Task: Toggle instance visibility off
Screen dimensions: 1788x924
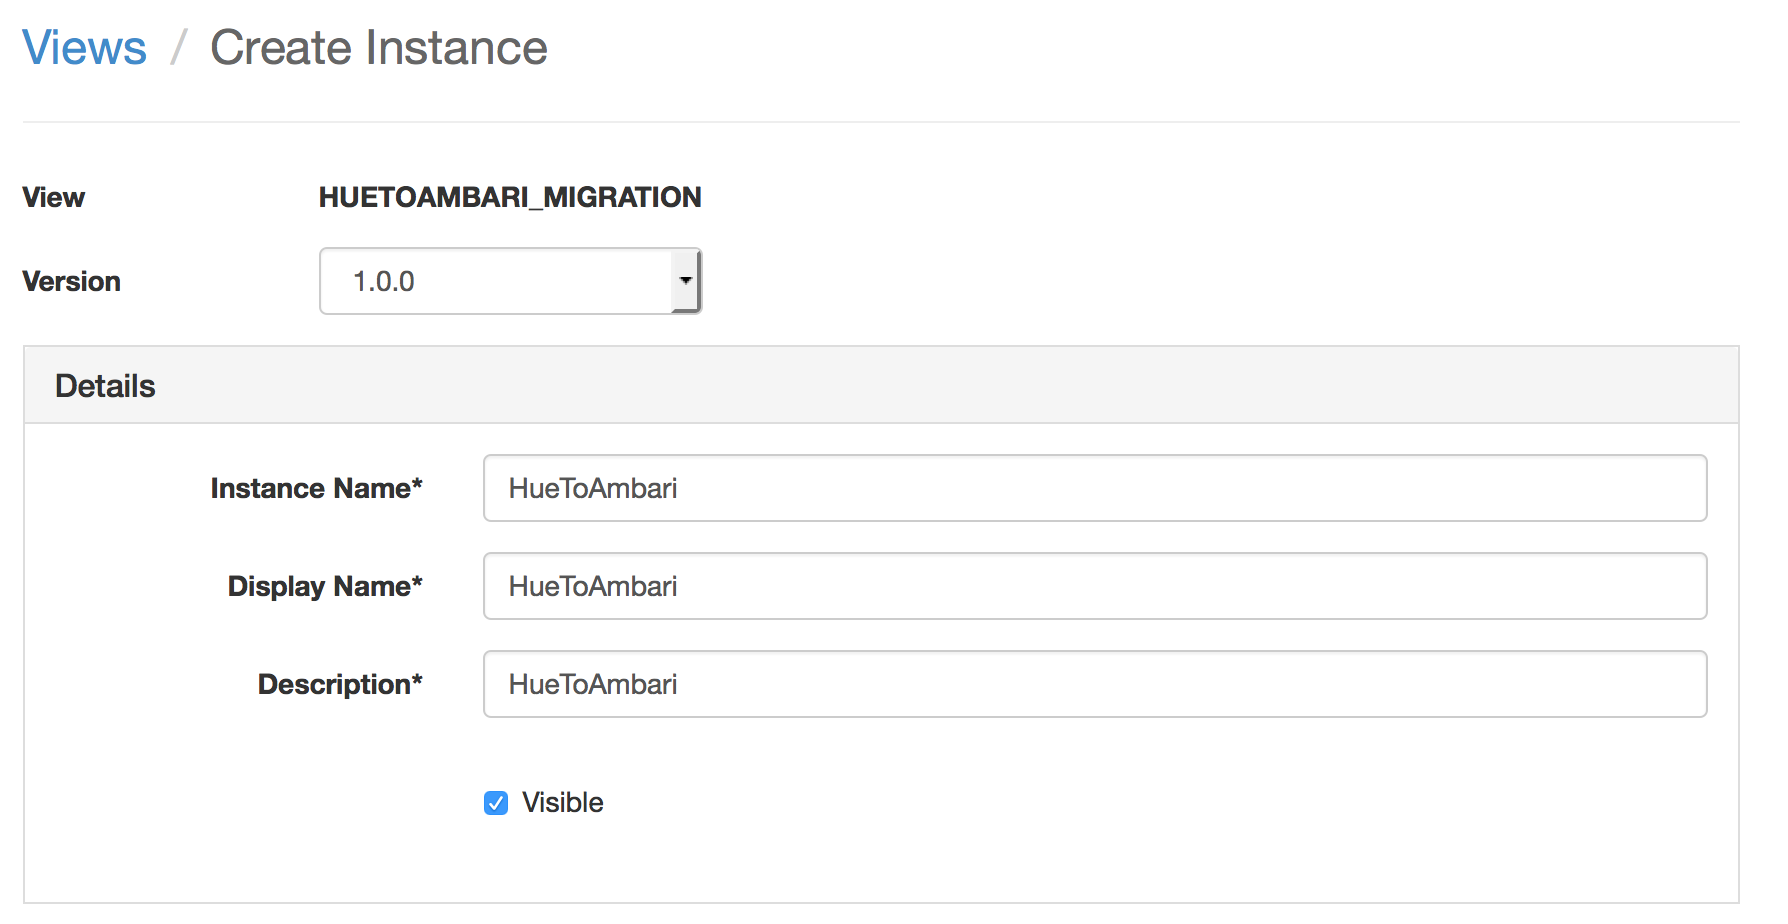Action: pos(495,802)
